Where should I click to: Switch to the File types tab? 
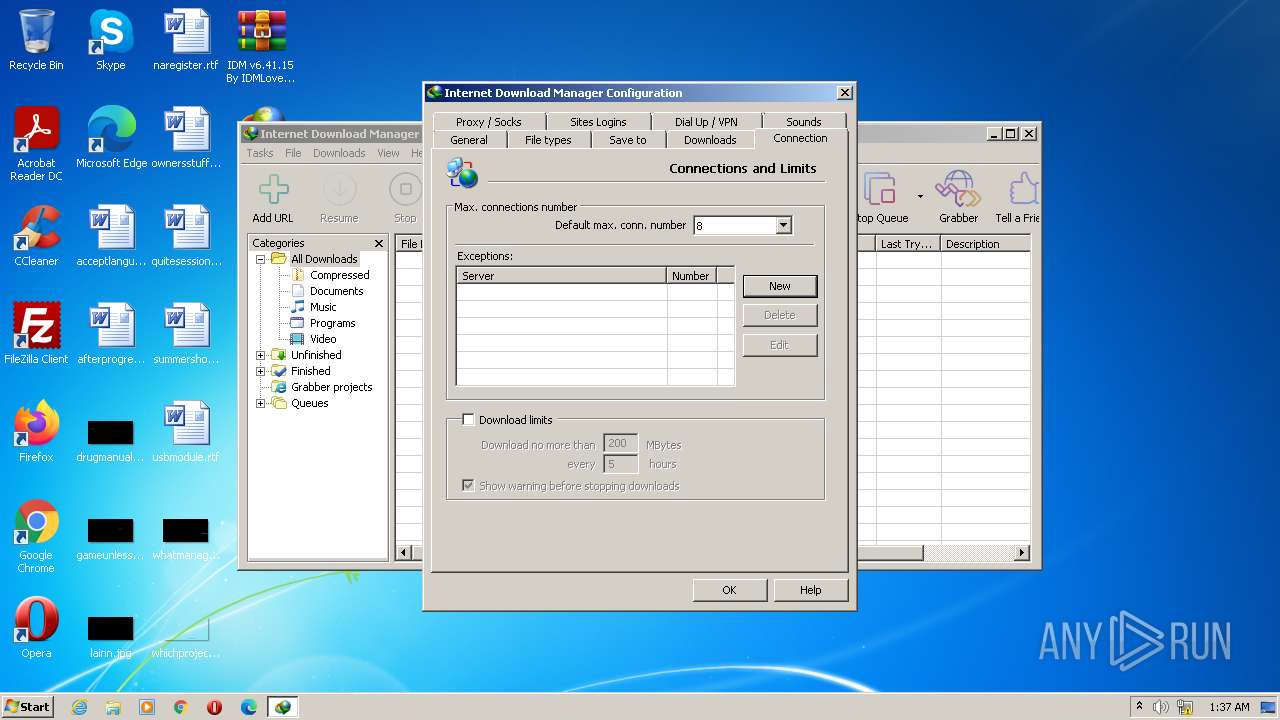pos(548,140)
